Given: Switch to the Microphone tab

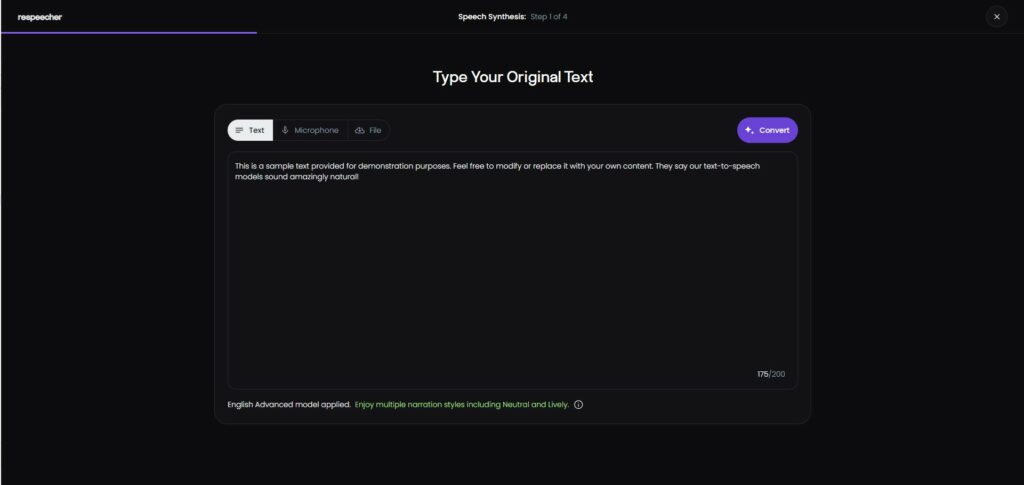Looking at the screenshot, I should point(310,130).
